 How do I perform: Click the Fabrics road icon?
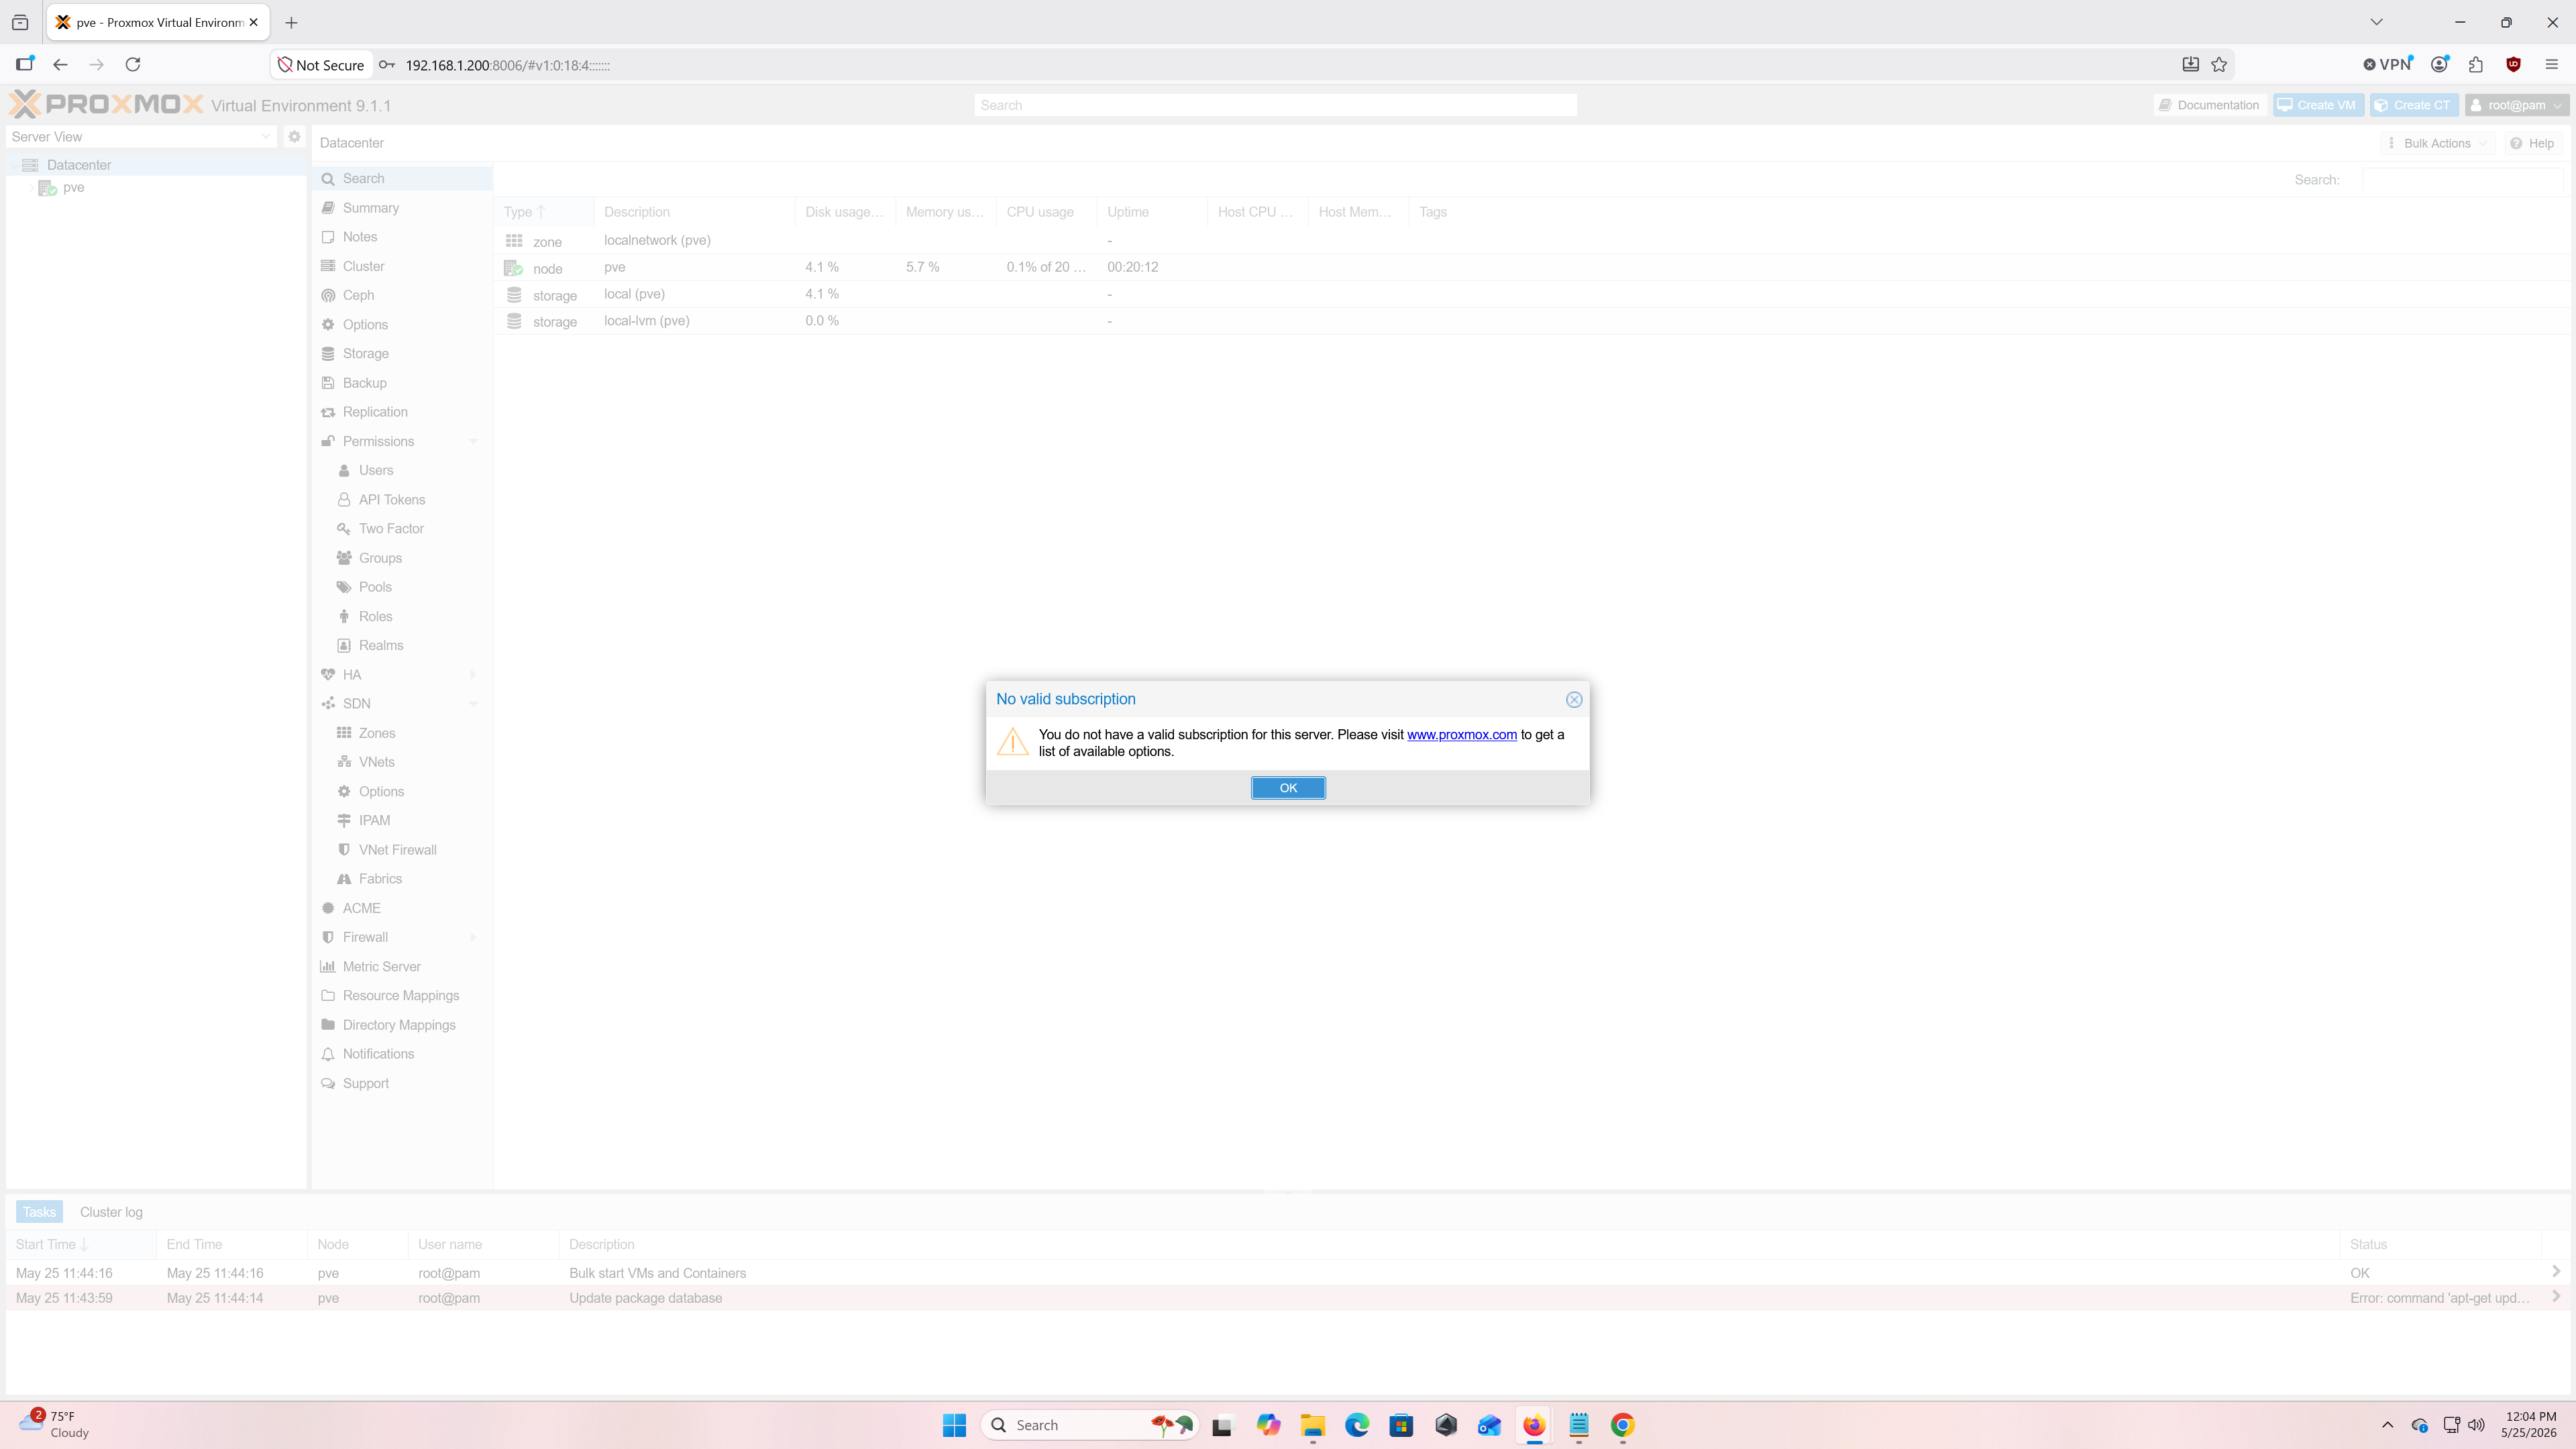tap(344, 879)
